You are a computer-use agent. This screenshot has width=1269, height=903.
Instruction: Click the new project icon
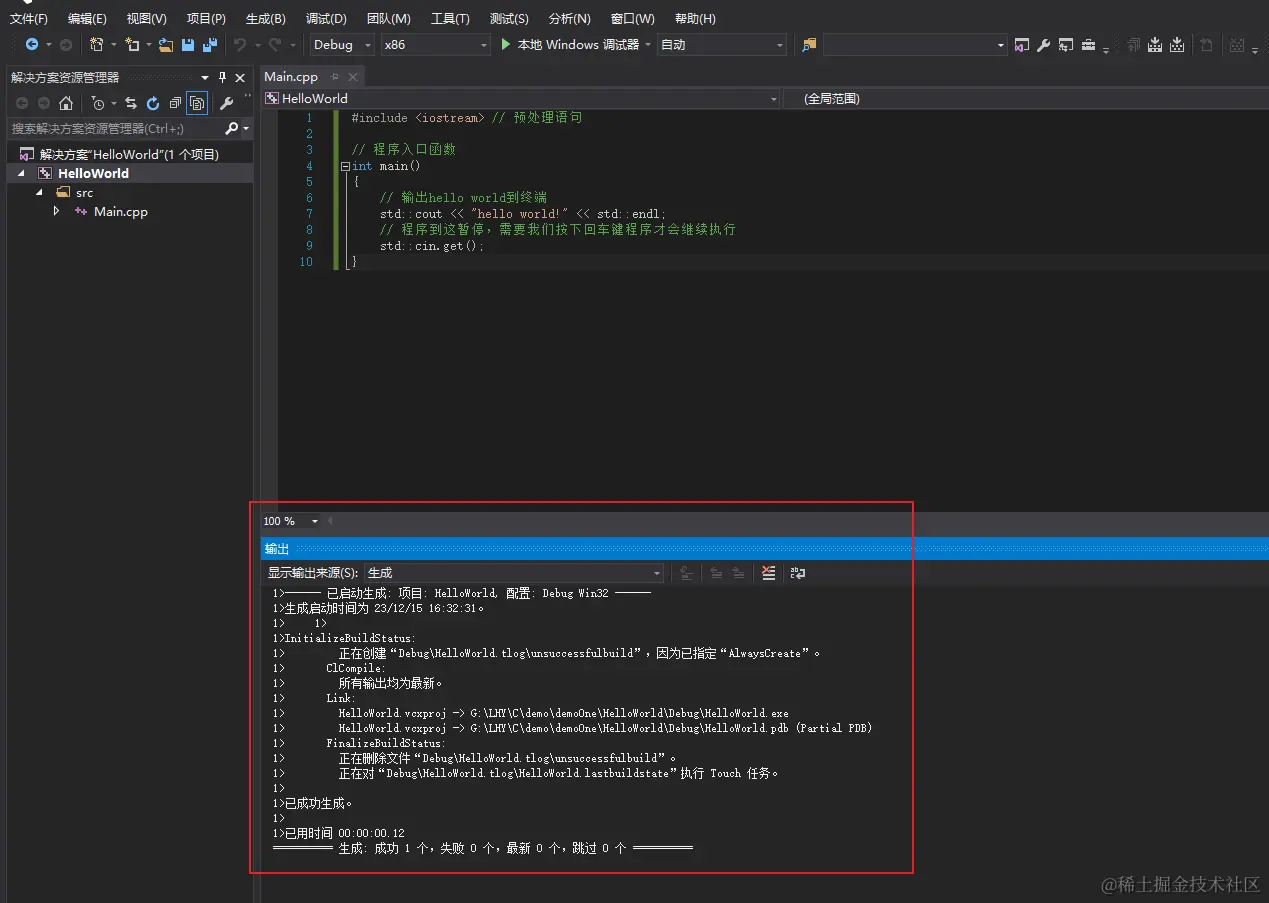[96, 44]
